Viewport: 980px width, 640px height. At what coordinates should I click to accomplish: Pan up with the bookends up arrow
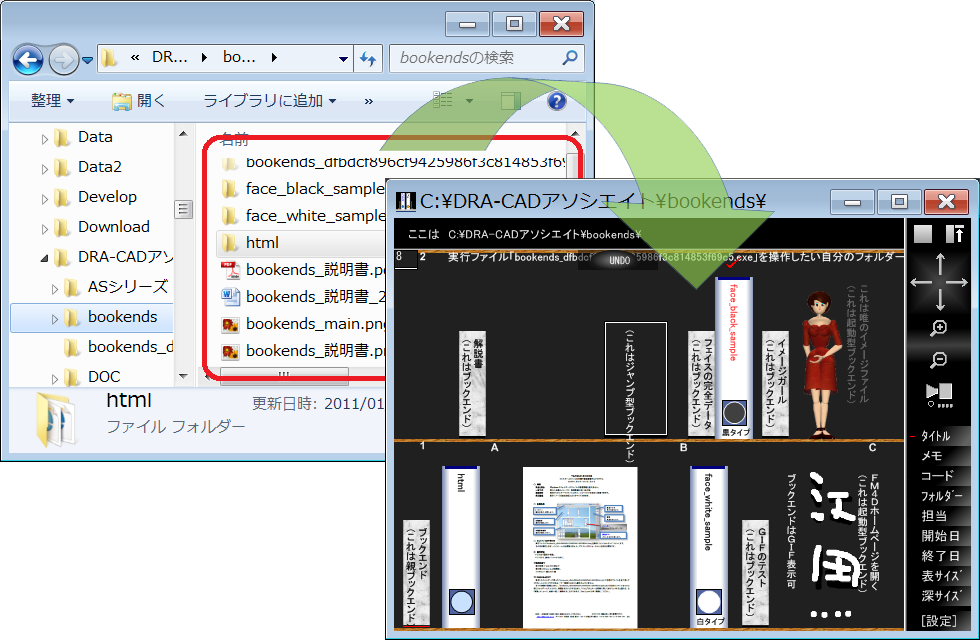pyautogui.click(x=940, y=264)
